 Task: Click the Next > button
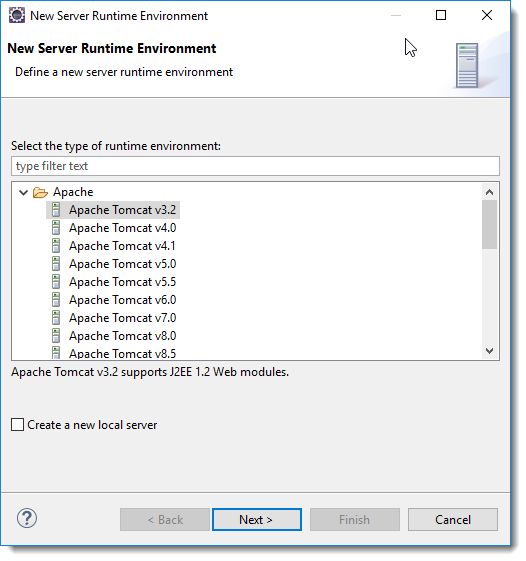tap(257, 519)
